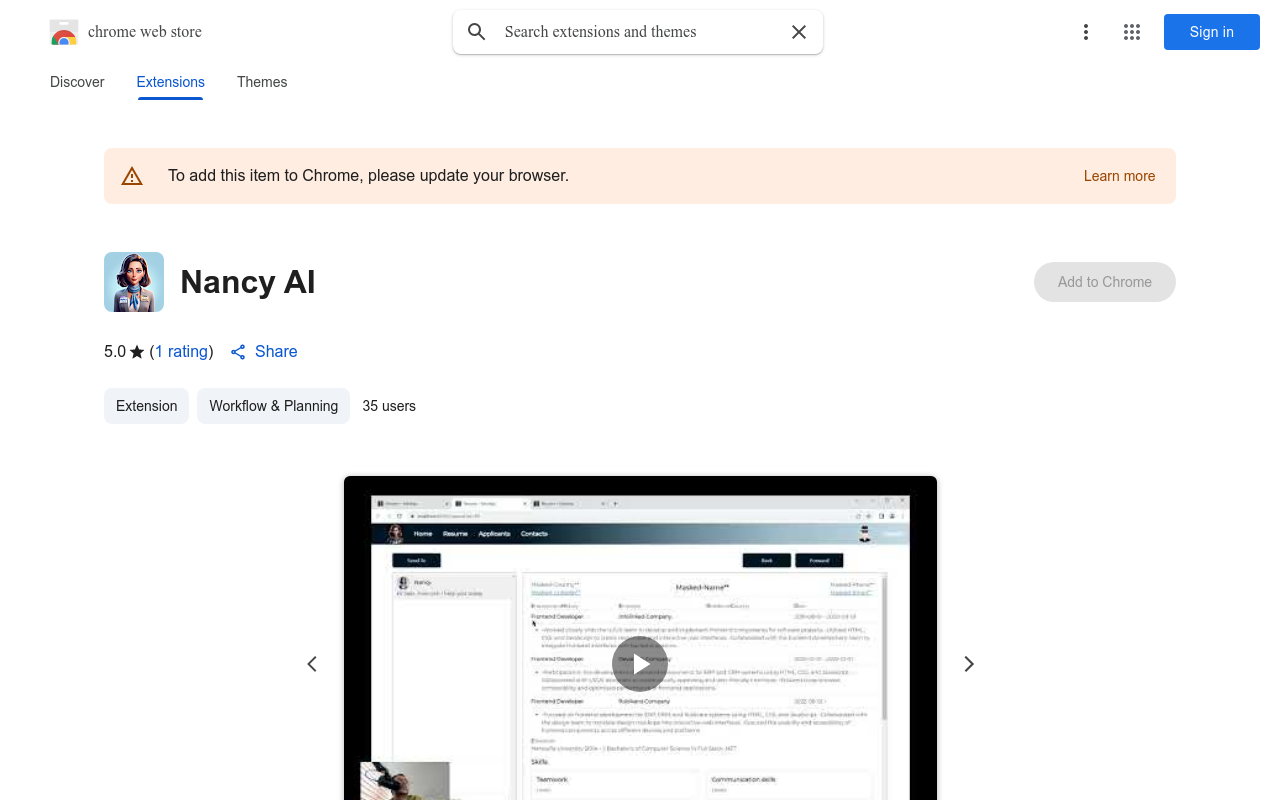Clear the search field with the X
1280x800 pixels.
[799, 32]
